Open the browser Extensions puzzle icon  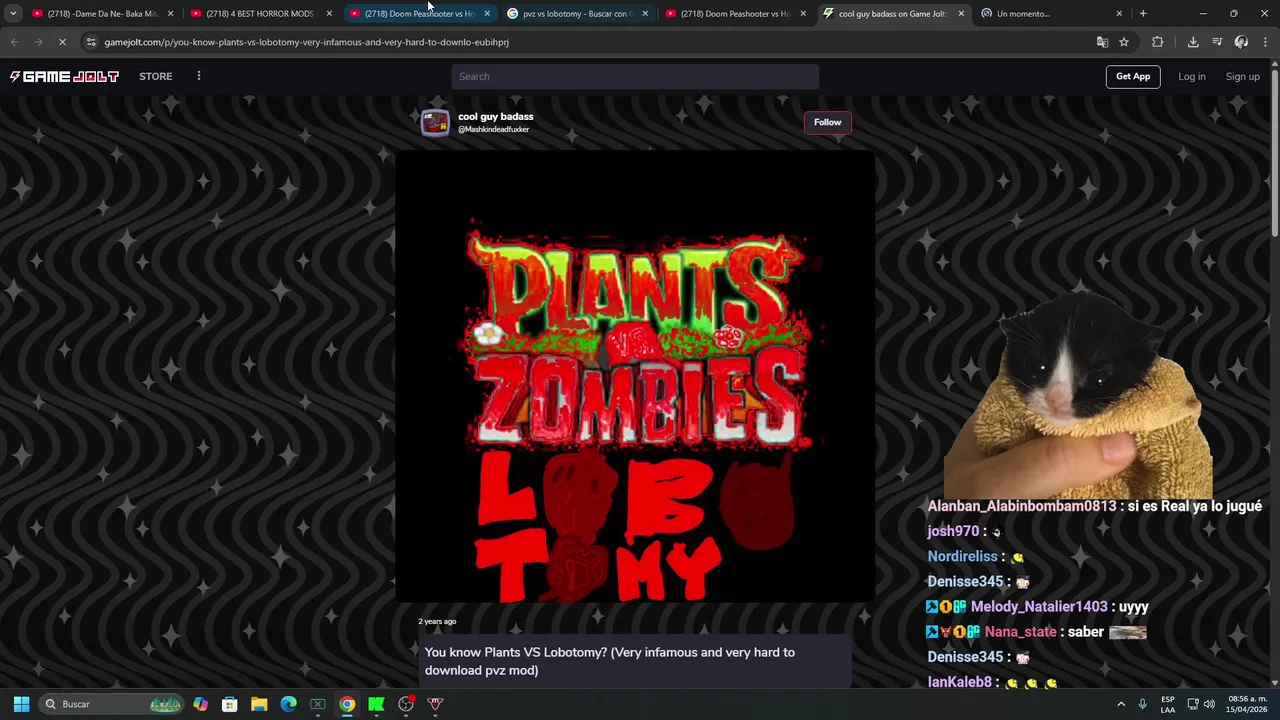click(x=1158, y=42)
